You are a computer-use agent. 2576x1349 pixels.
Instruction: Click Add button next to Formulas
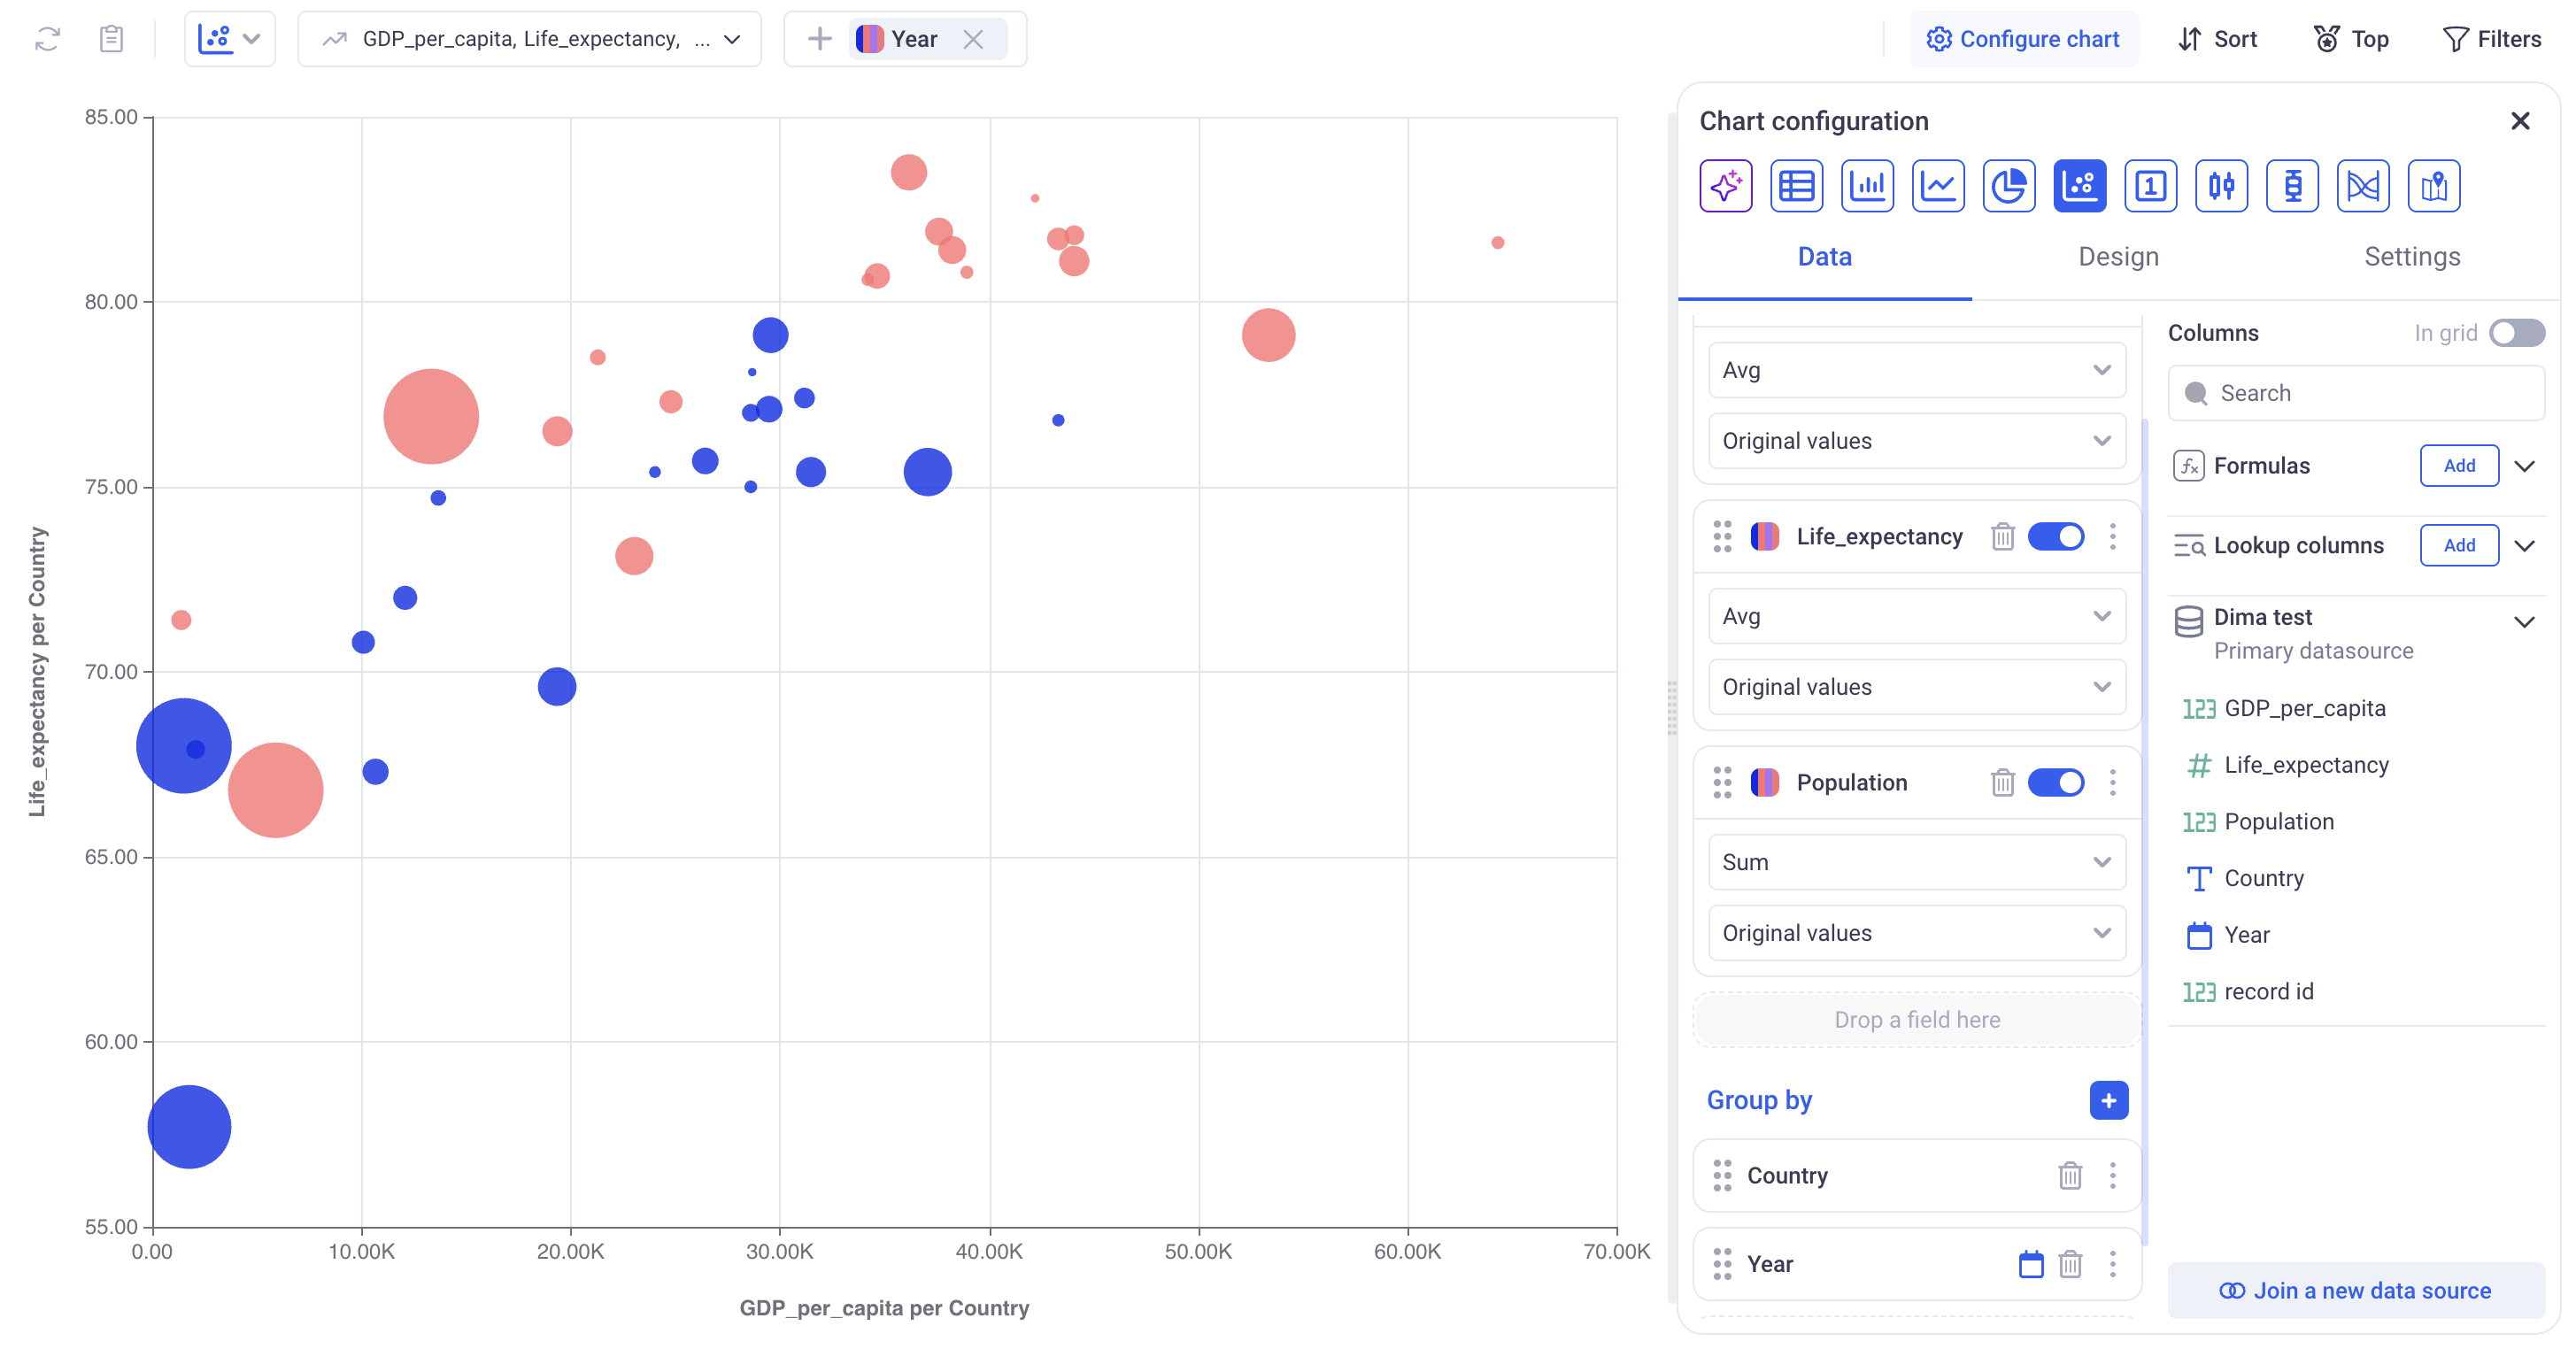pos(2458,466)
